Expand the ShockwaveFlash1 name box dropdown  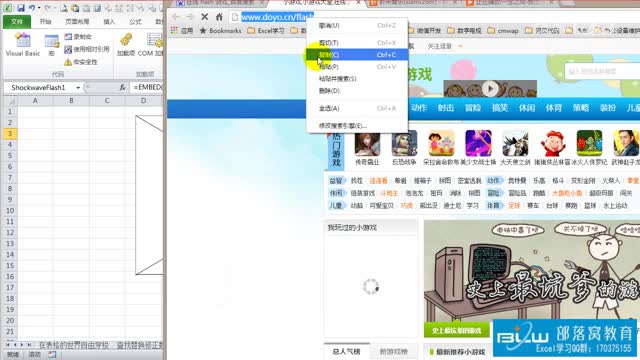pos(78,88)
